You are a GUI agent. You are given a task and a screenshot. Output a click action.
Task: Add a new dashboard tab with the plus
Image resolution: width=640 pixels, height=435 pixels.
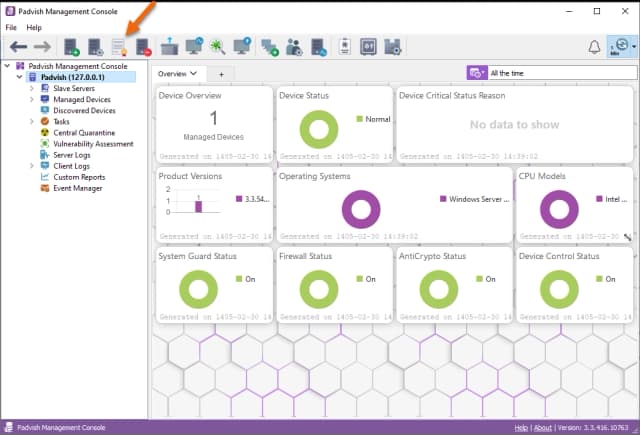(x=221, y=74)
